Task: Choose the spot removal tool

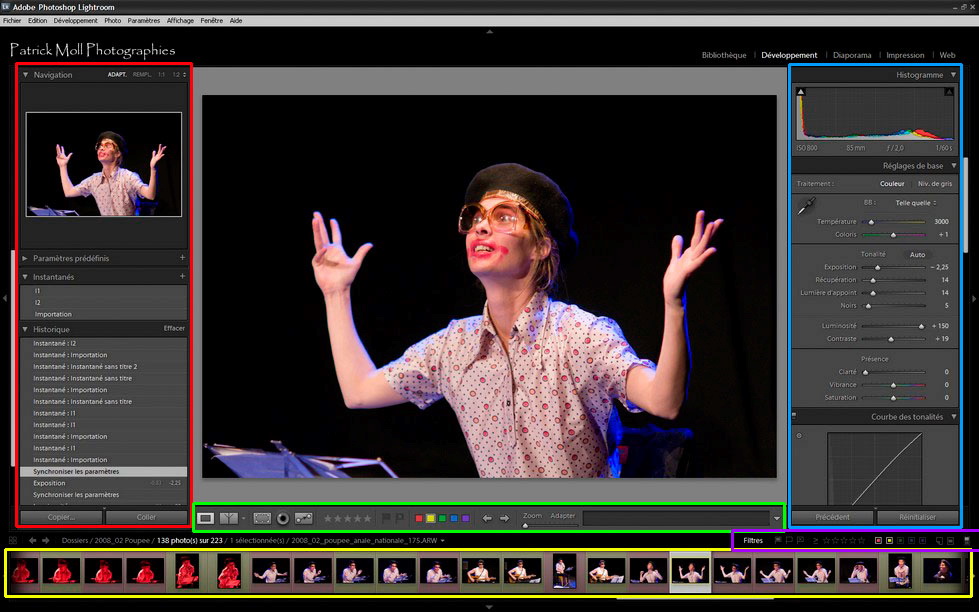Action: (x=304, y=518)
